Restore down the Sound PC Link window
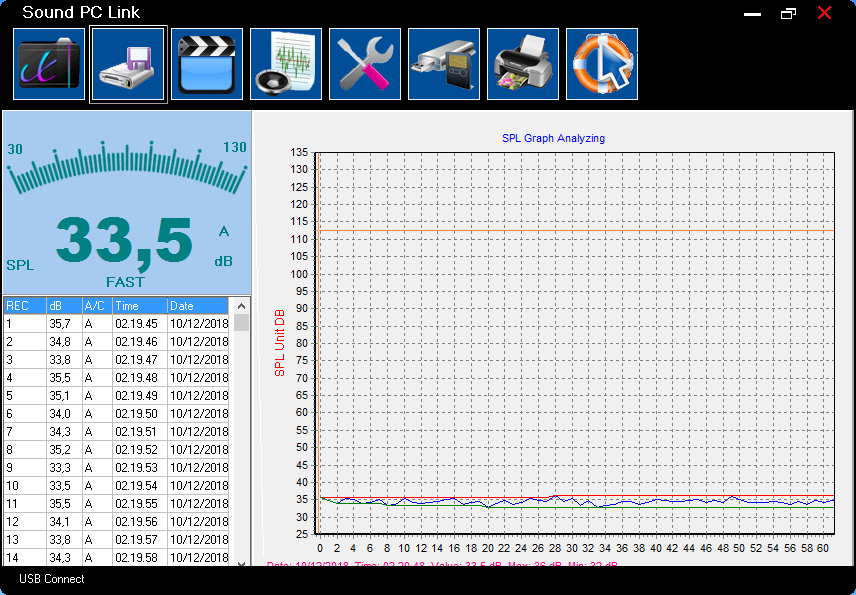 click(788, 13)
